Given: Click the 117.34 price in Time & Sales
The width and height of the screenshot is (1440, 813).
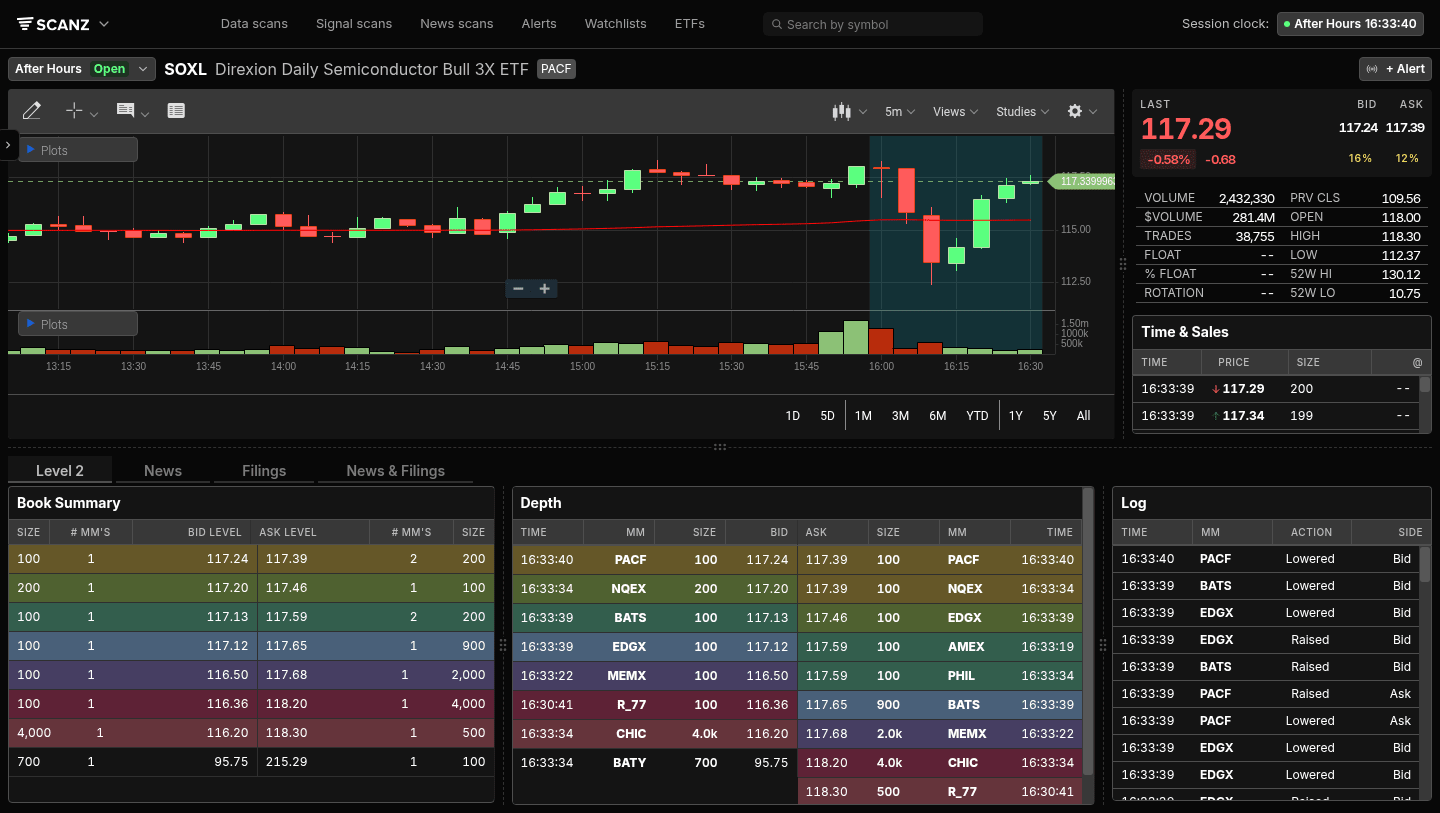Looking at the screenshot, I should click(1243, 415).
